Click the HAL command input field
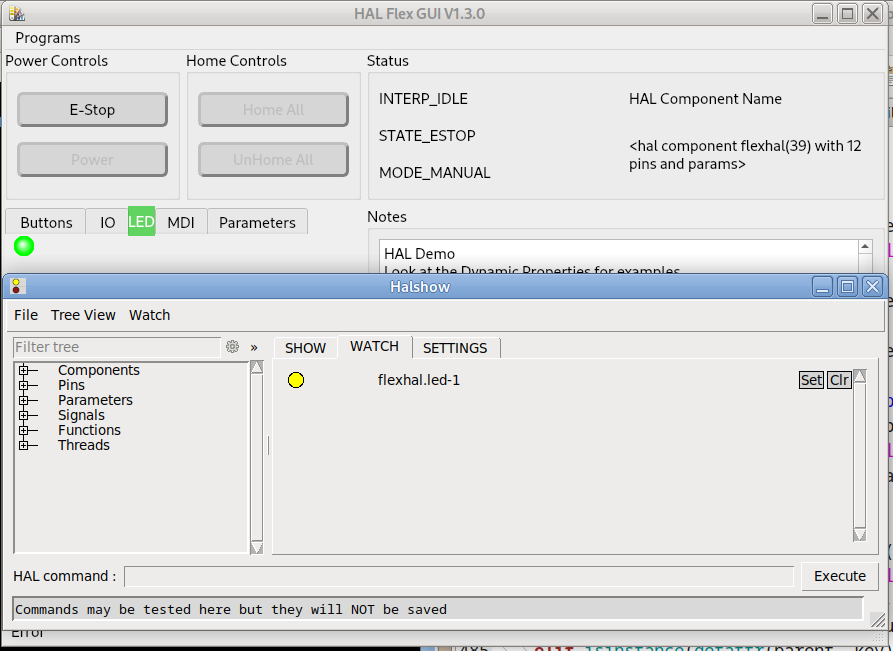 tap(459, 576)
